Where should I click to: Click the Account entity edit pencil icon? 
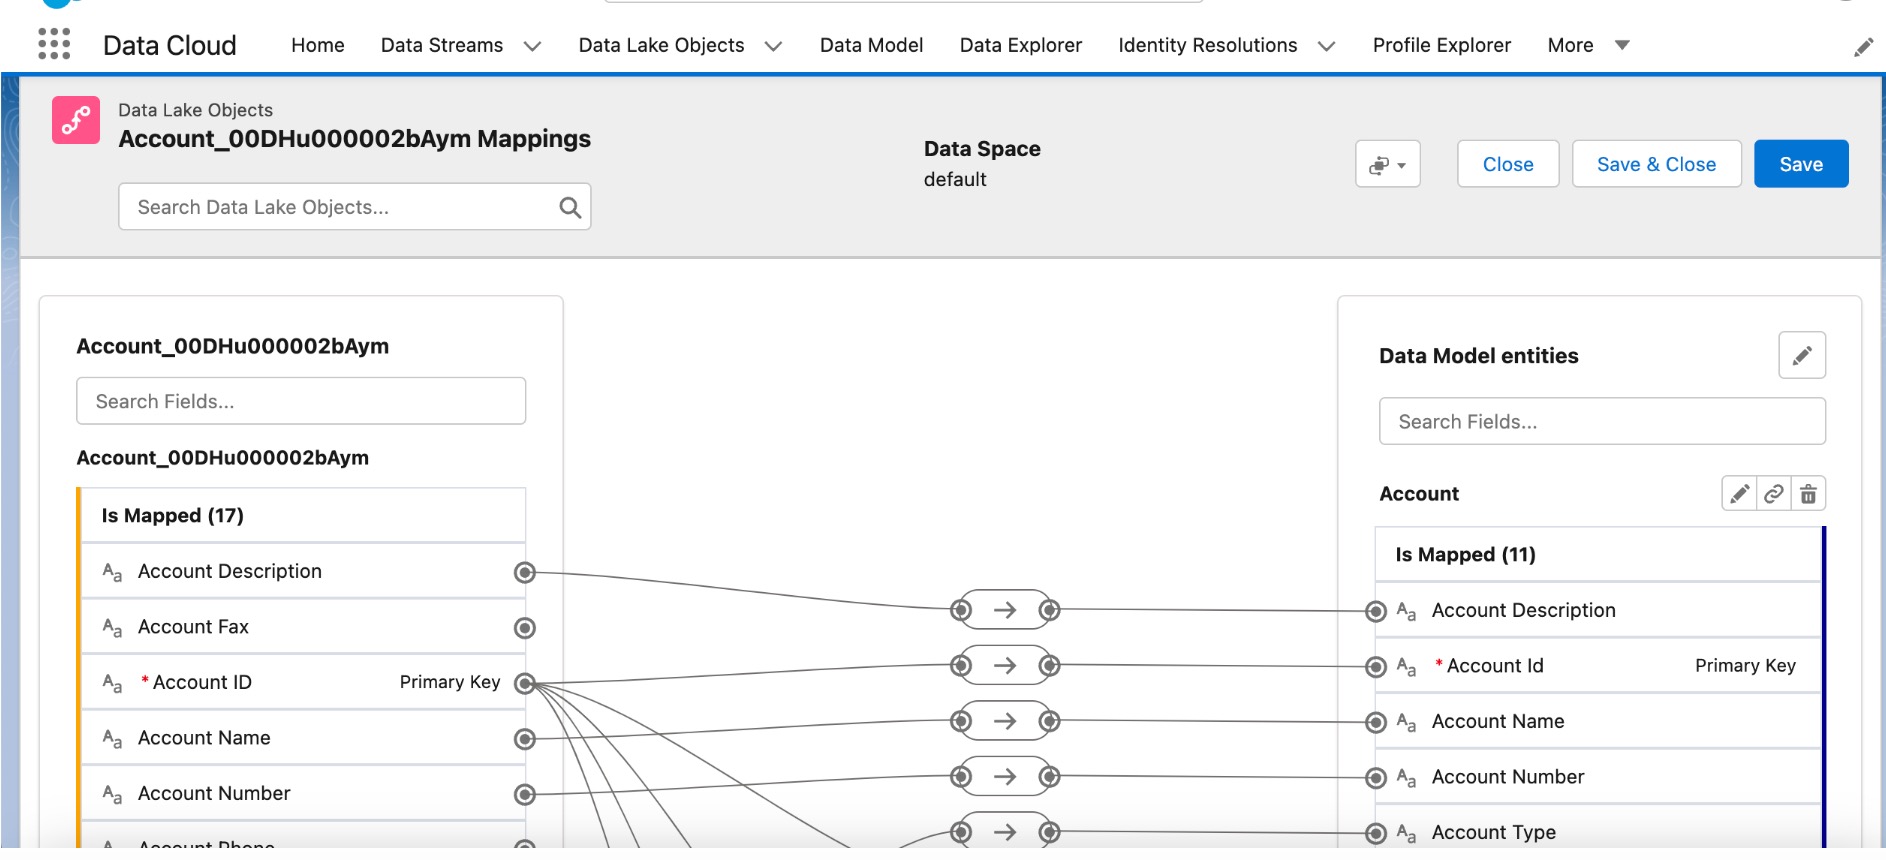[x=1740, y=494]
